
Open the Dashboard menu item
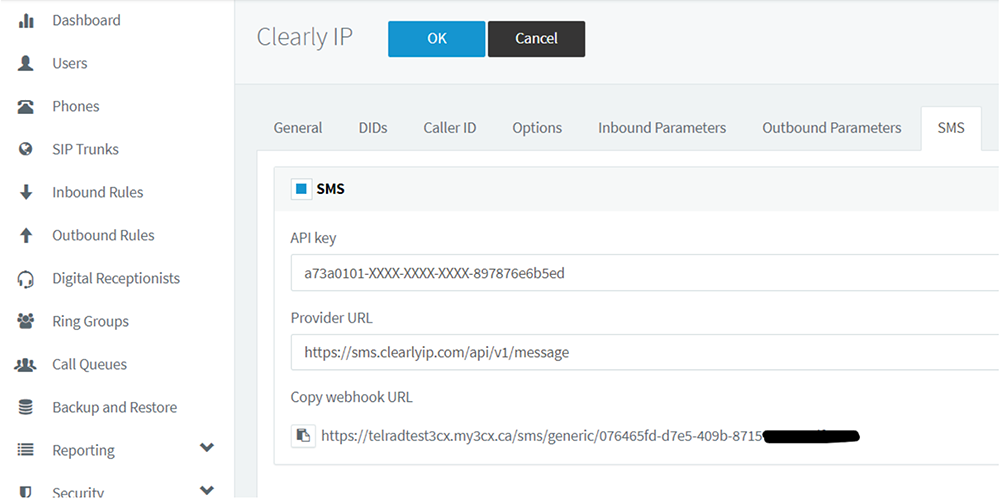tap(86, 20)
